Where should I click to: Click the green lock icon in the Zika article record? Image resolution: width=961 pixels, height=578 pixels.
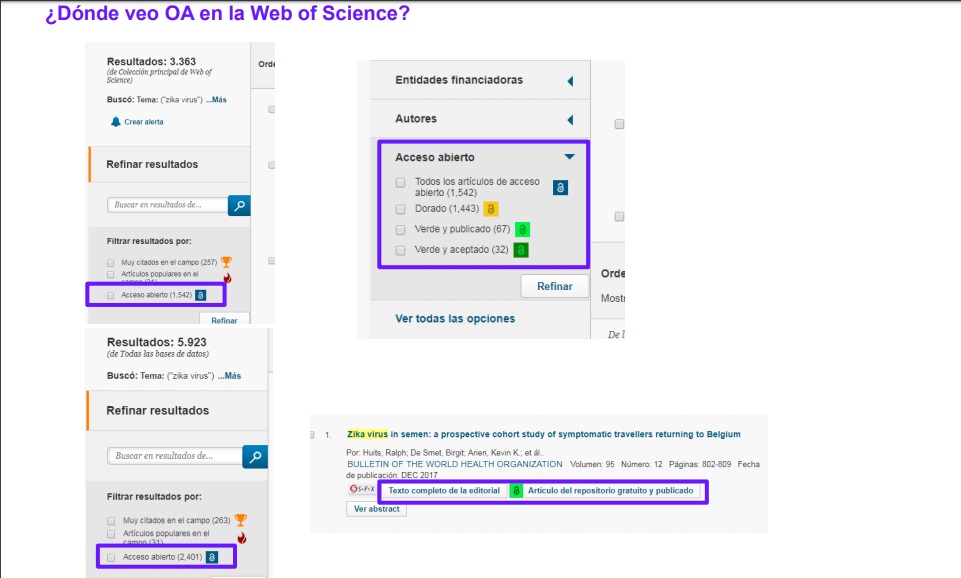tap(516, 491)
